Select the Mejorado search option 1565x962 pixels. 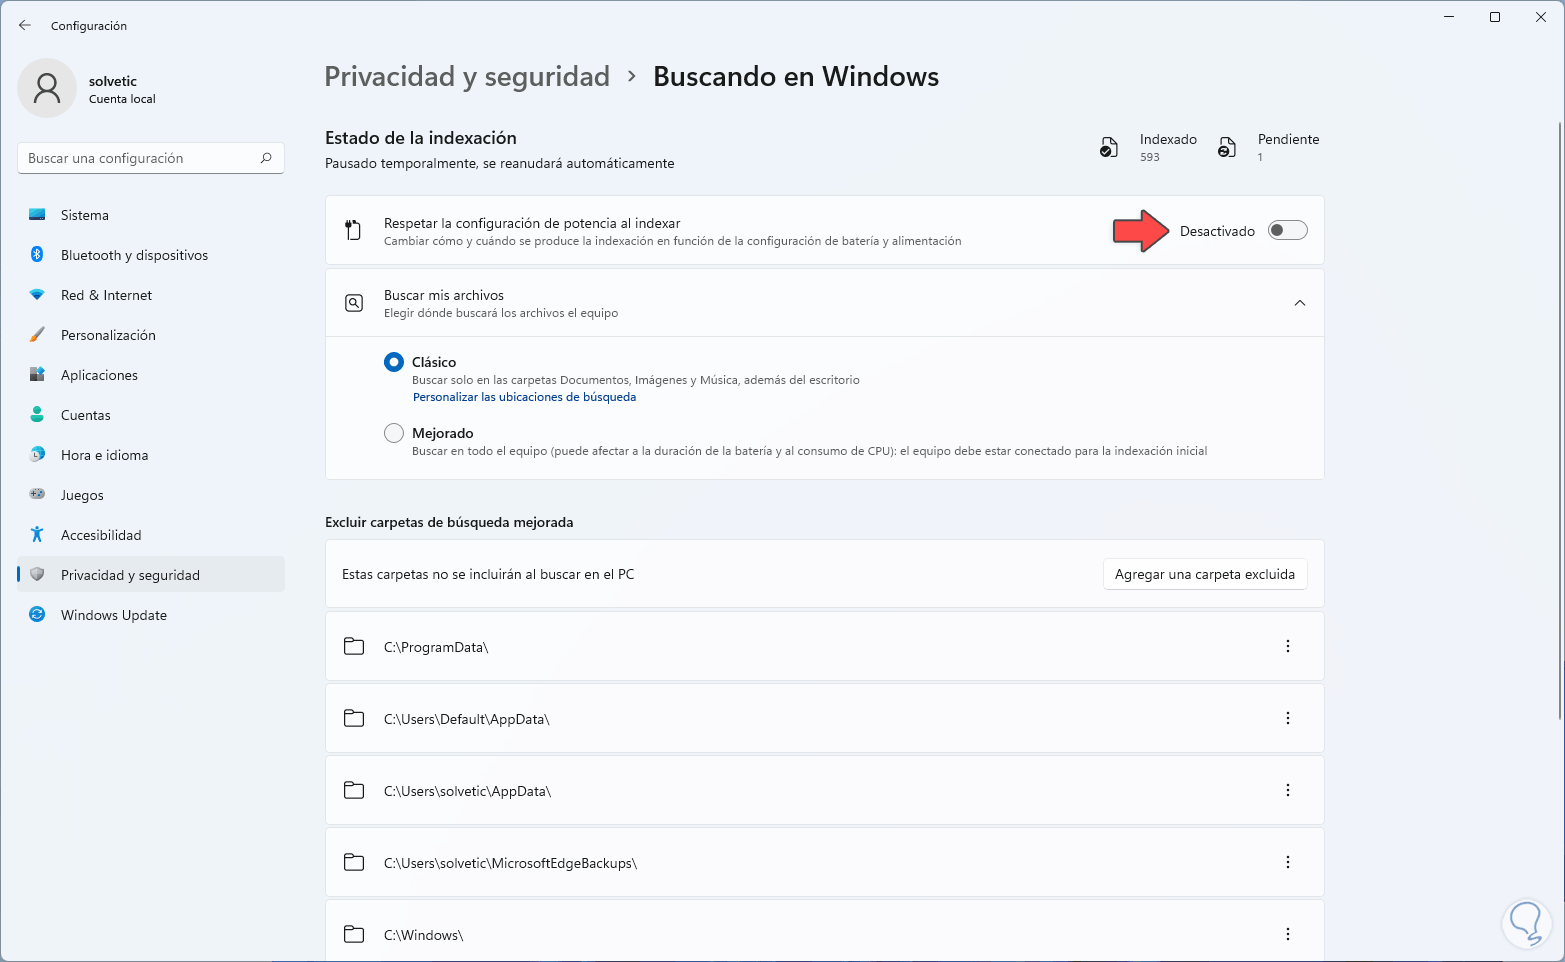click(394, 433)
